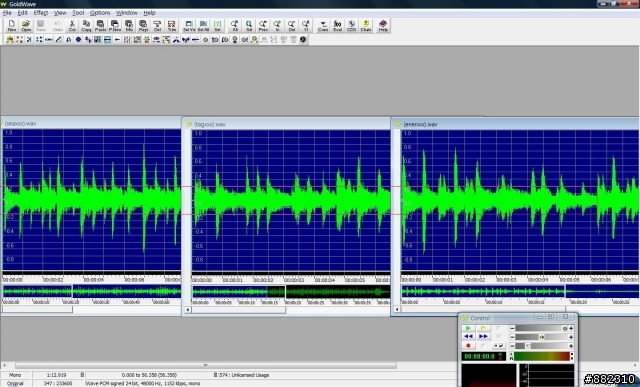This screenshot has height=387, width=640.
Task: Click the overview waveform of (sezooo).wav window
Action: point(92,291)
